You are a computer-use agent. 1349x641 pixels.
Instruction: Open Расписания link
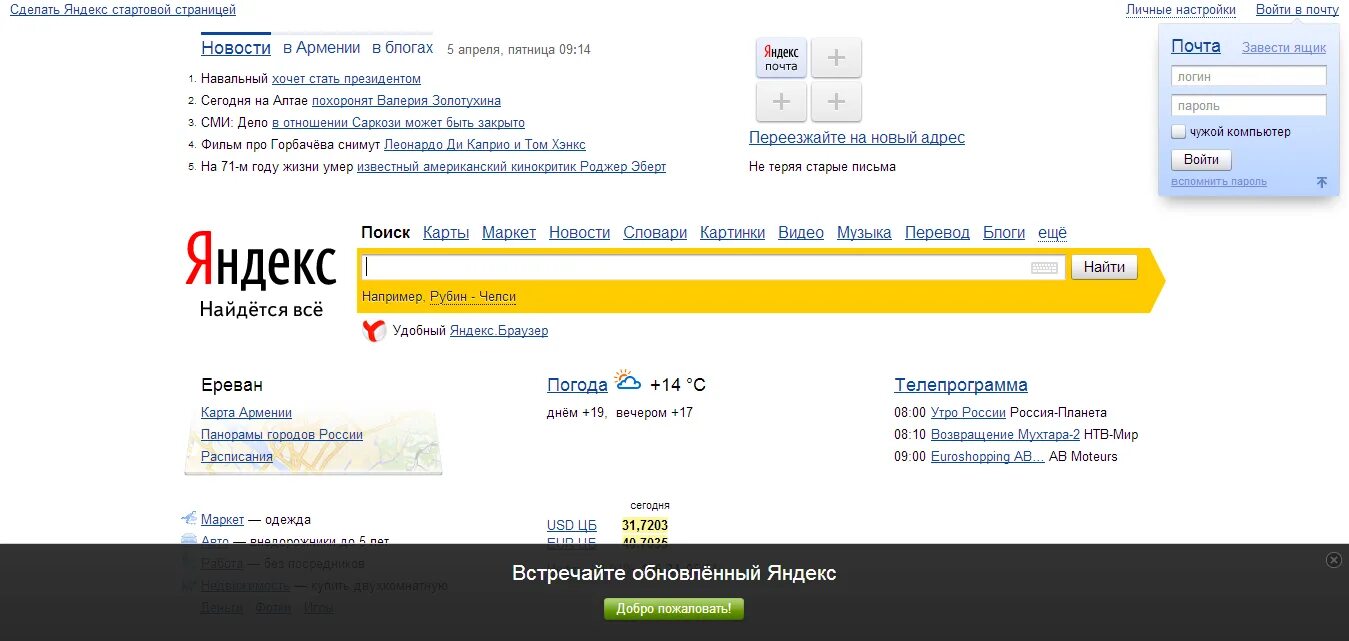(237, 456)
